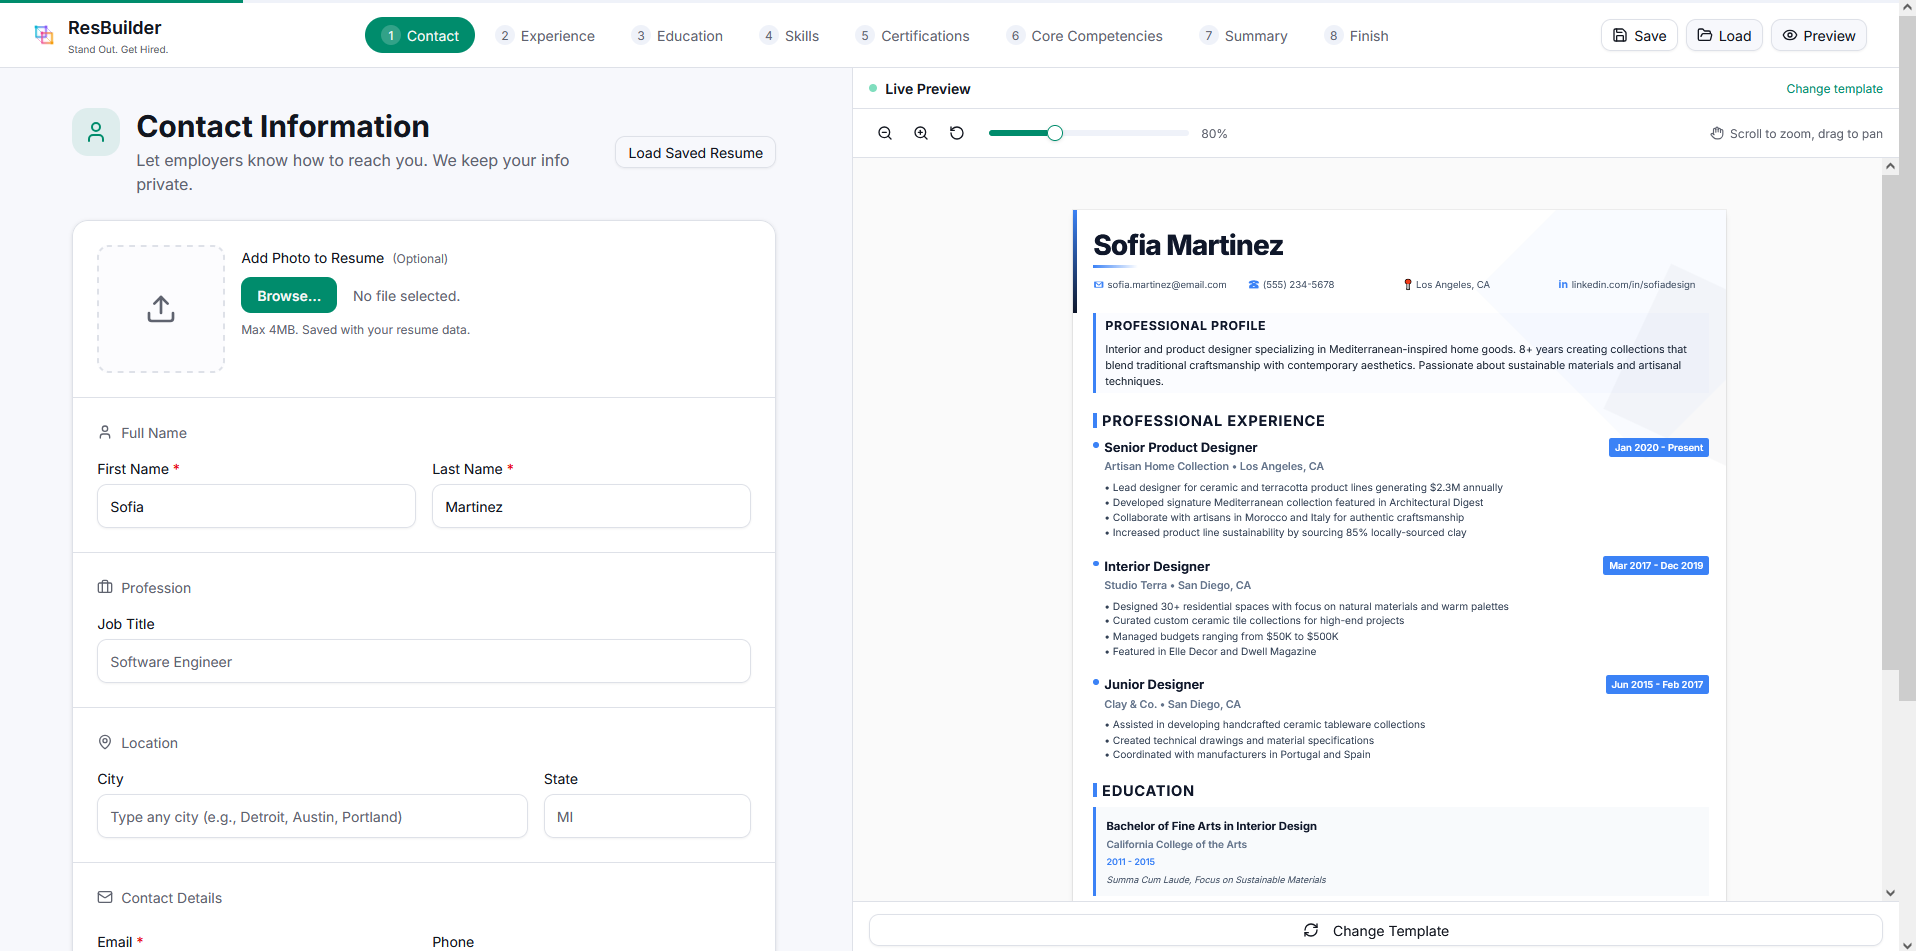
Task: Focus the Job Title input field
Action: 424,662
